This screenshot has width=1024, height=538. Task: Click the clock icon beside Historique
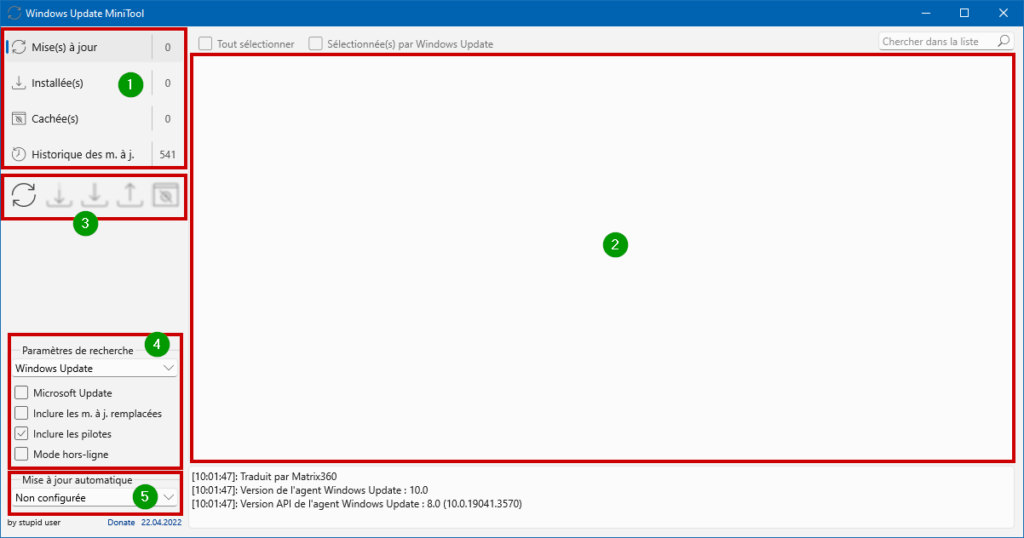coord(19,155)
